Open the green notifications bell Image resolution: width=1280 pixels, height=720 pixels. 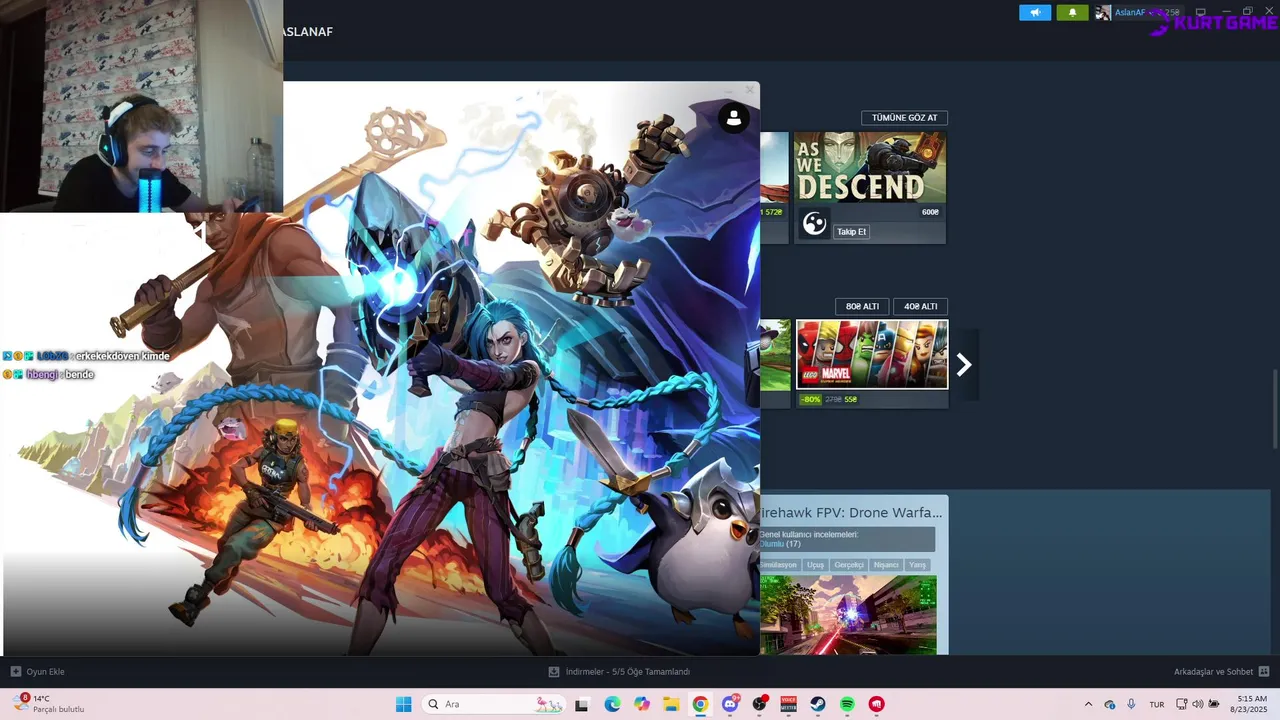[1072, 12]
